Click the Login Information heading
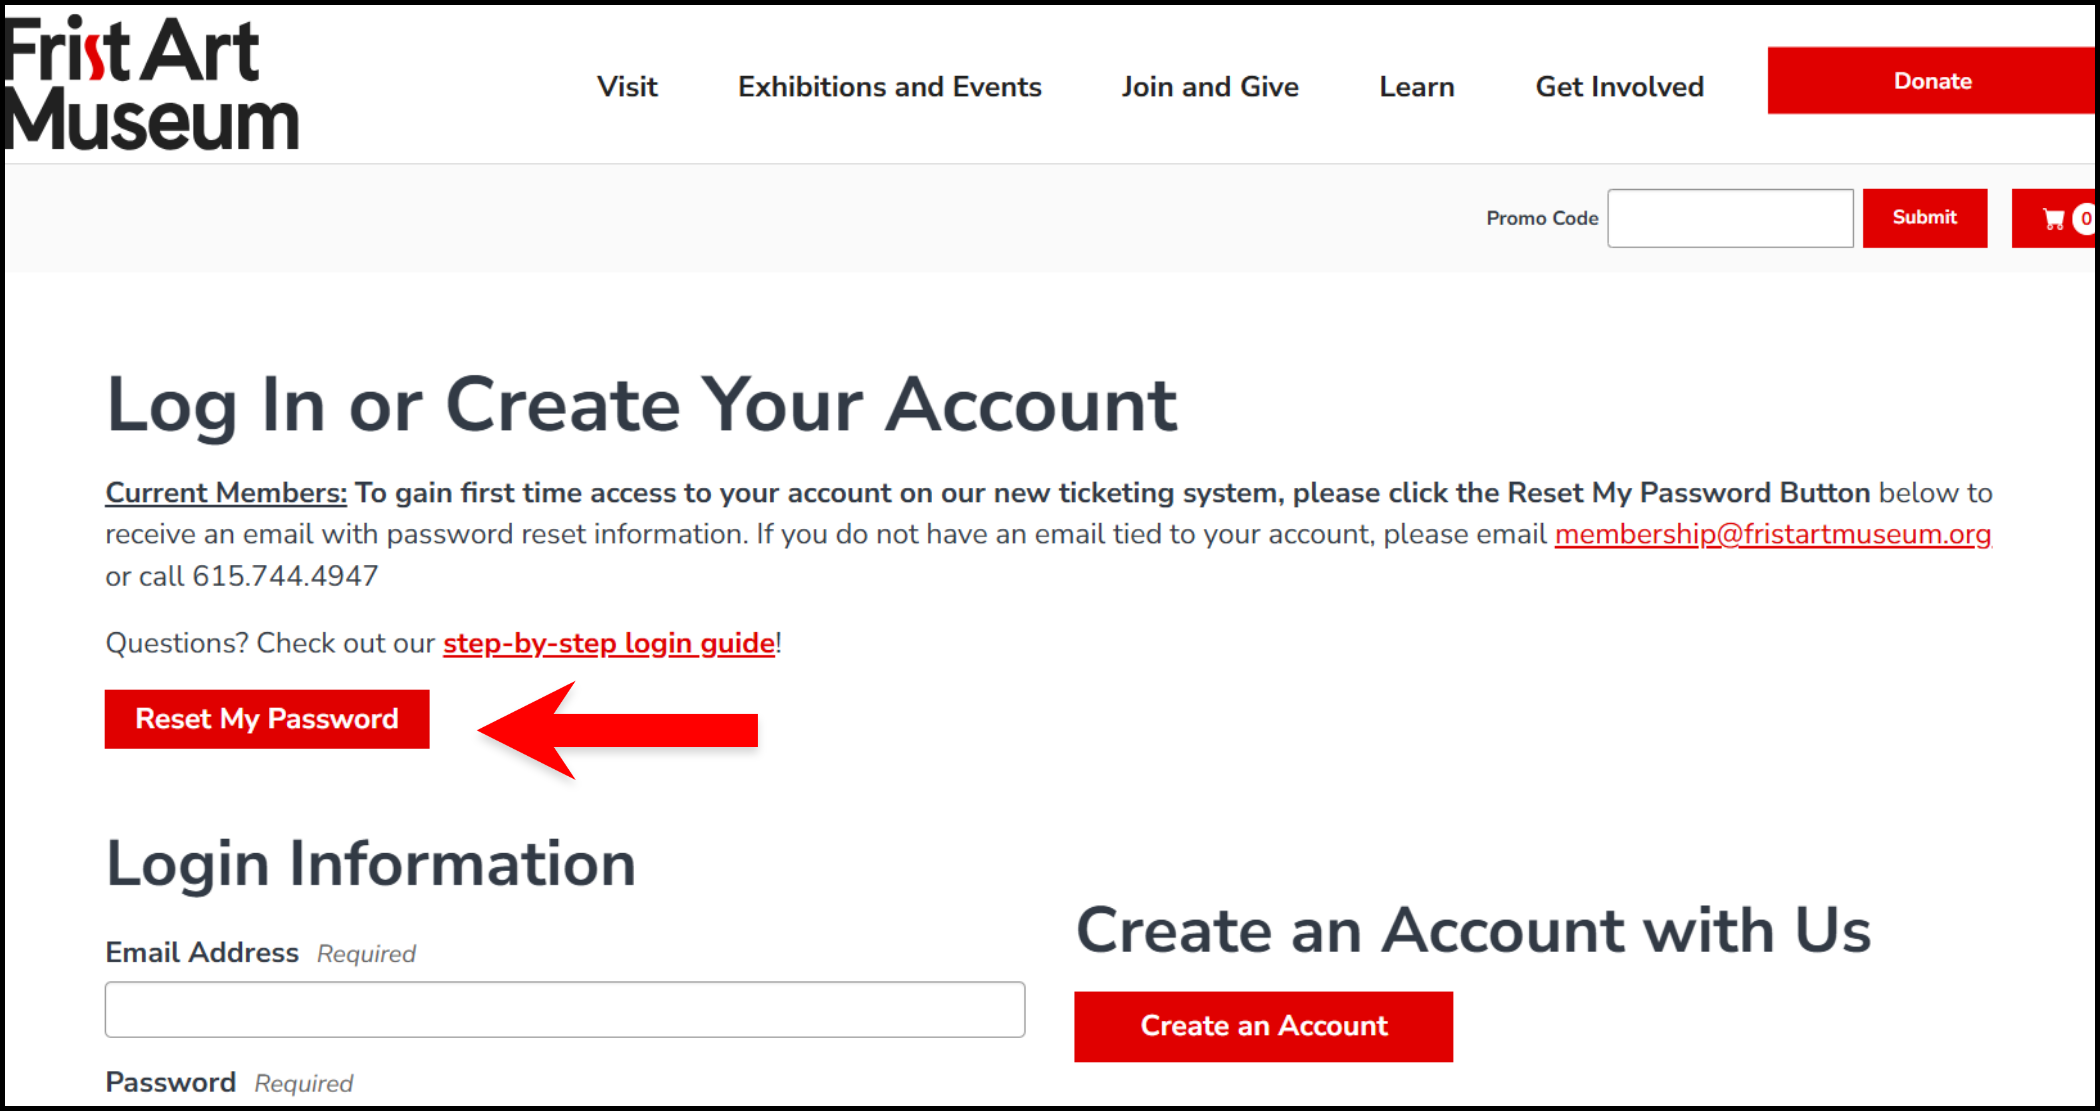2100x1111 pixels. (370, 862)
